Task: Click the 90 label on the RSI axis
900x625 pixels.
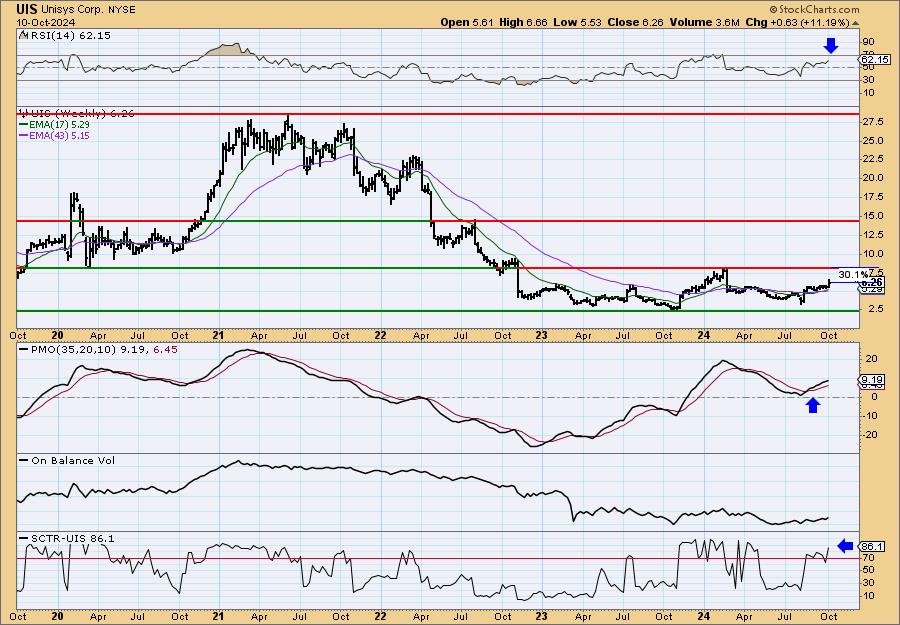Action: tap(868, 42)
